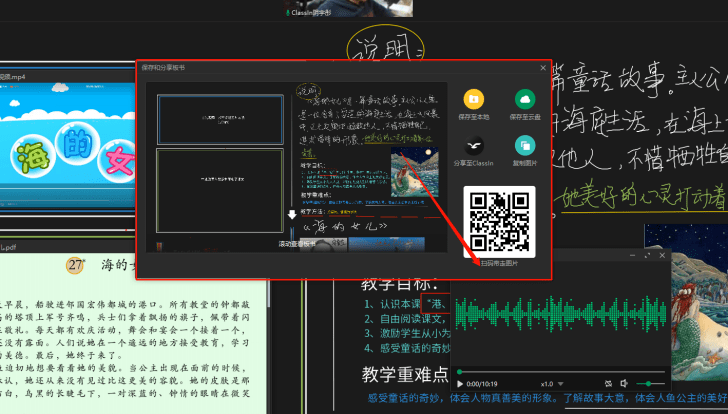728x414 pixels.
Task: Click the .pdf document window title bar
Action: pyautogui.click(x=68, y=247)
